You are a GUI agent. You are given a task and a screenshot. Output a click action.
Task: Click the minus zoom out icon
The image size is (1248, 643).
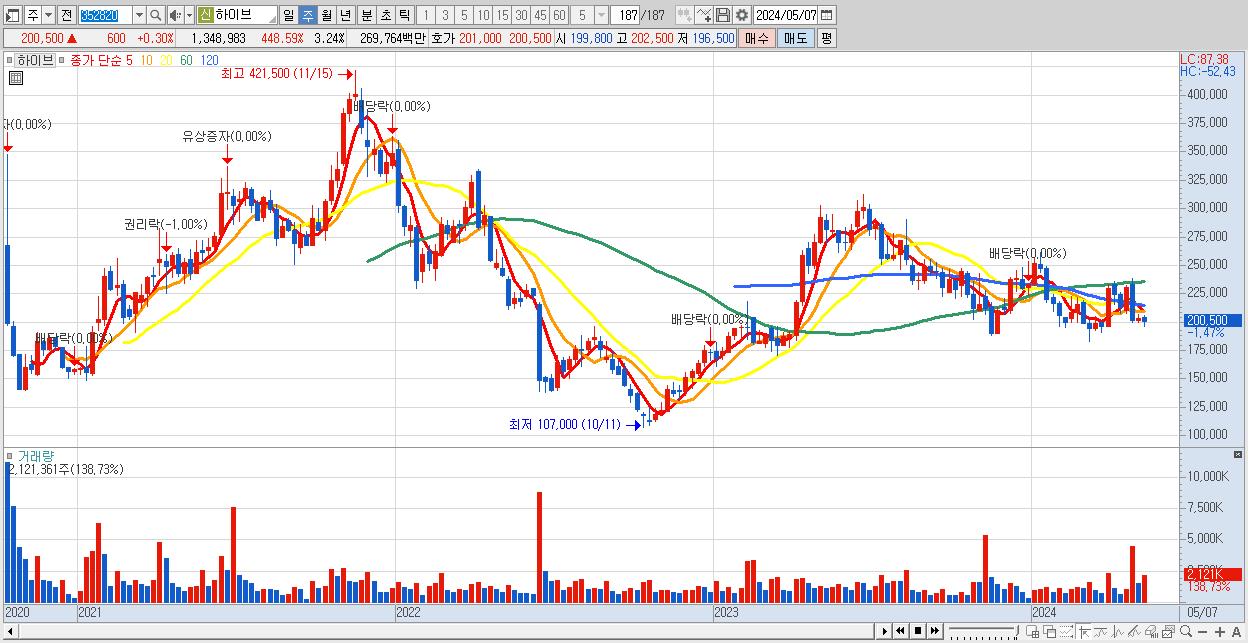(x=1202, y=632)
